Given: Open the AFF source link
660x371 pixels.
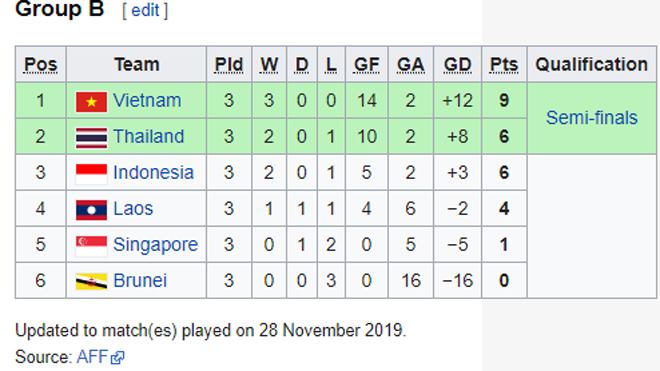Looking at the screenshot, I should coord(92,357).
